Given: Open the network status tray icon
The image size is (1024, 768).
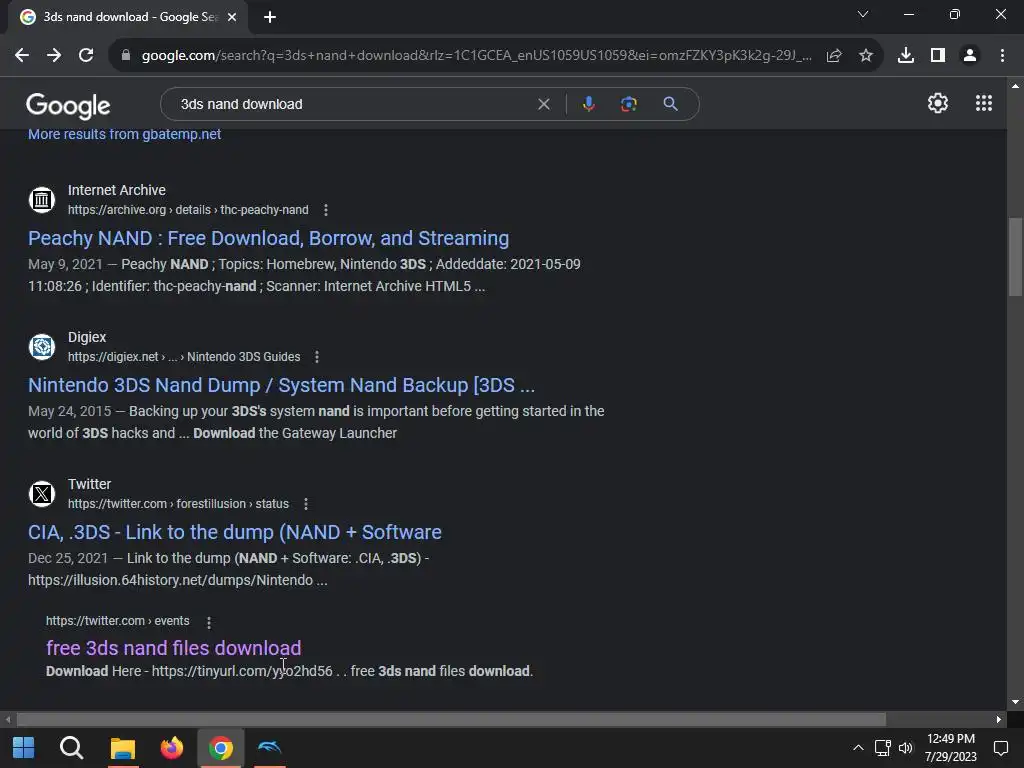Looking at the screenshot, I should (x=882, y=748).
